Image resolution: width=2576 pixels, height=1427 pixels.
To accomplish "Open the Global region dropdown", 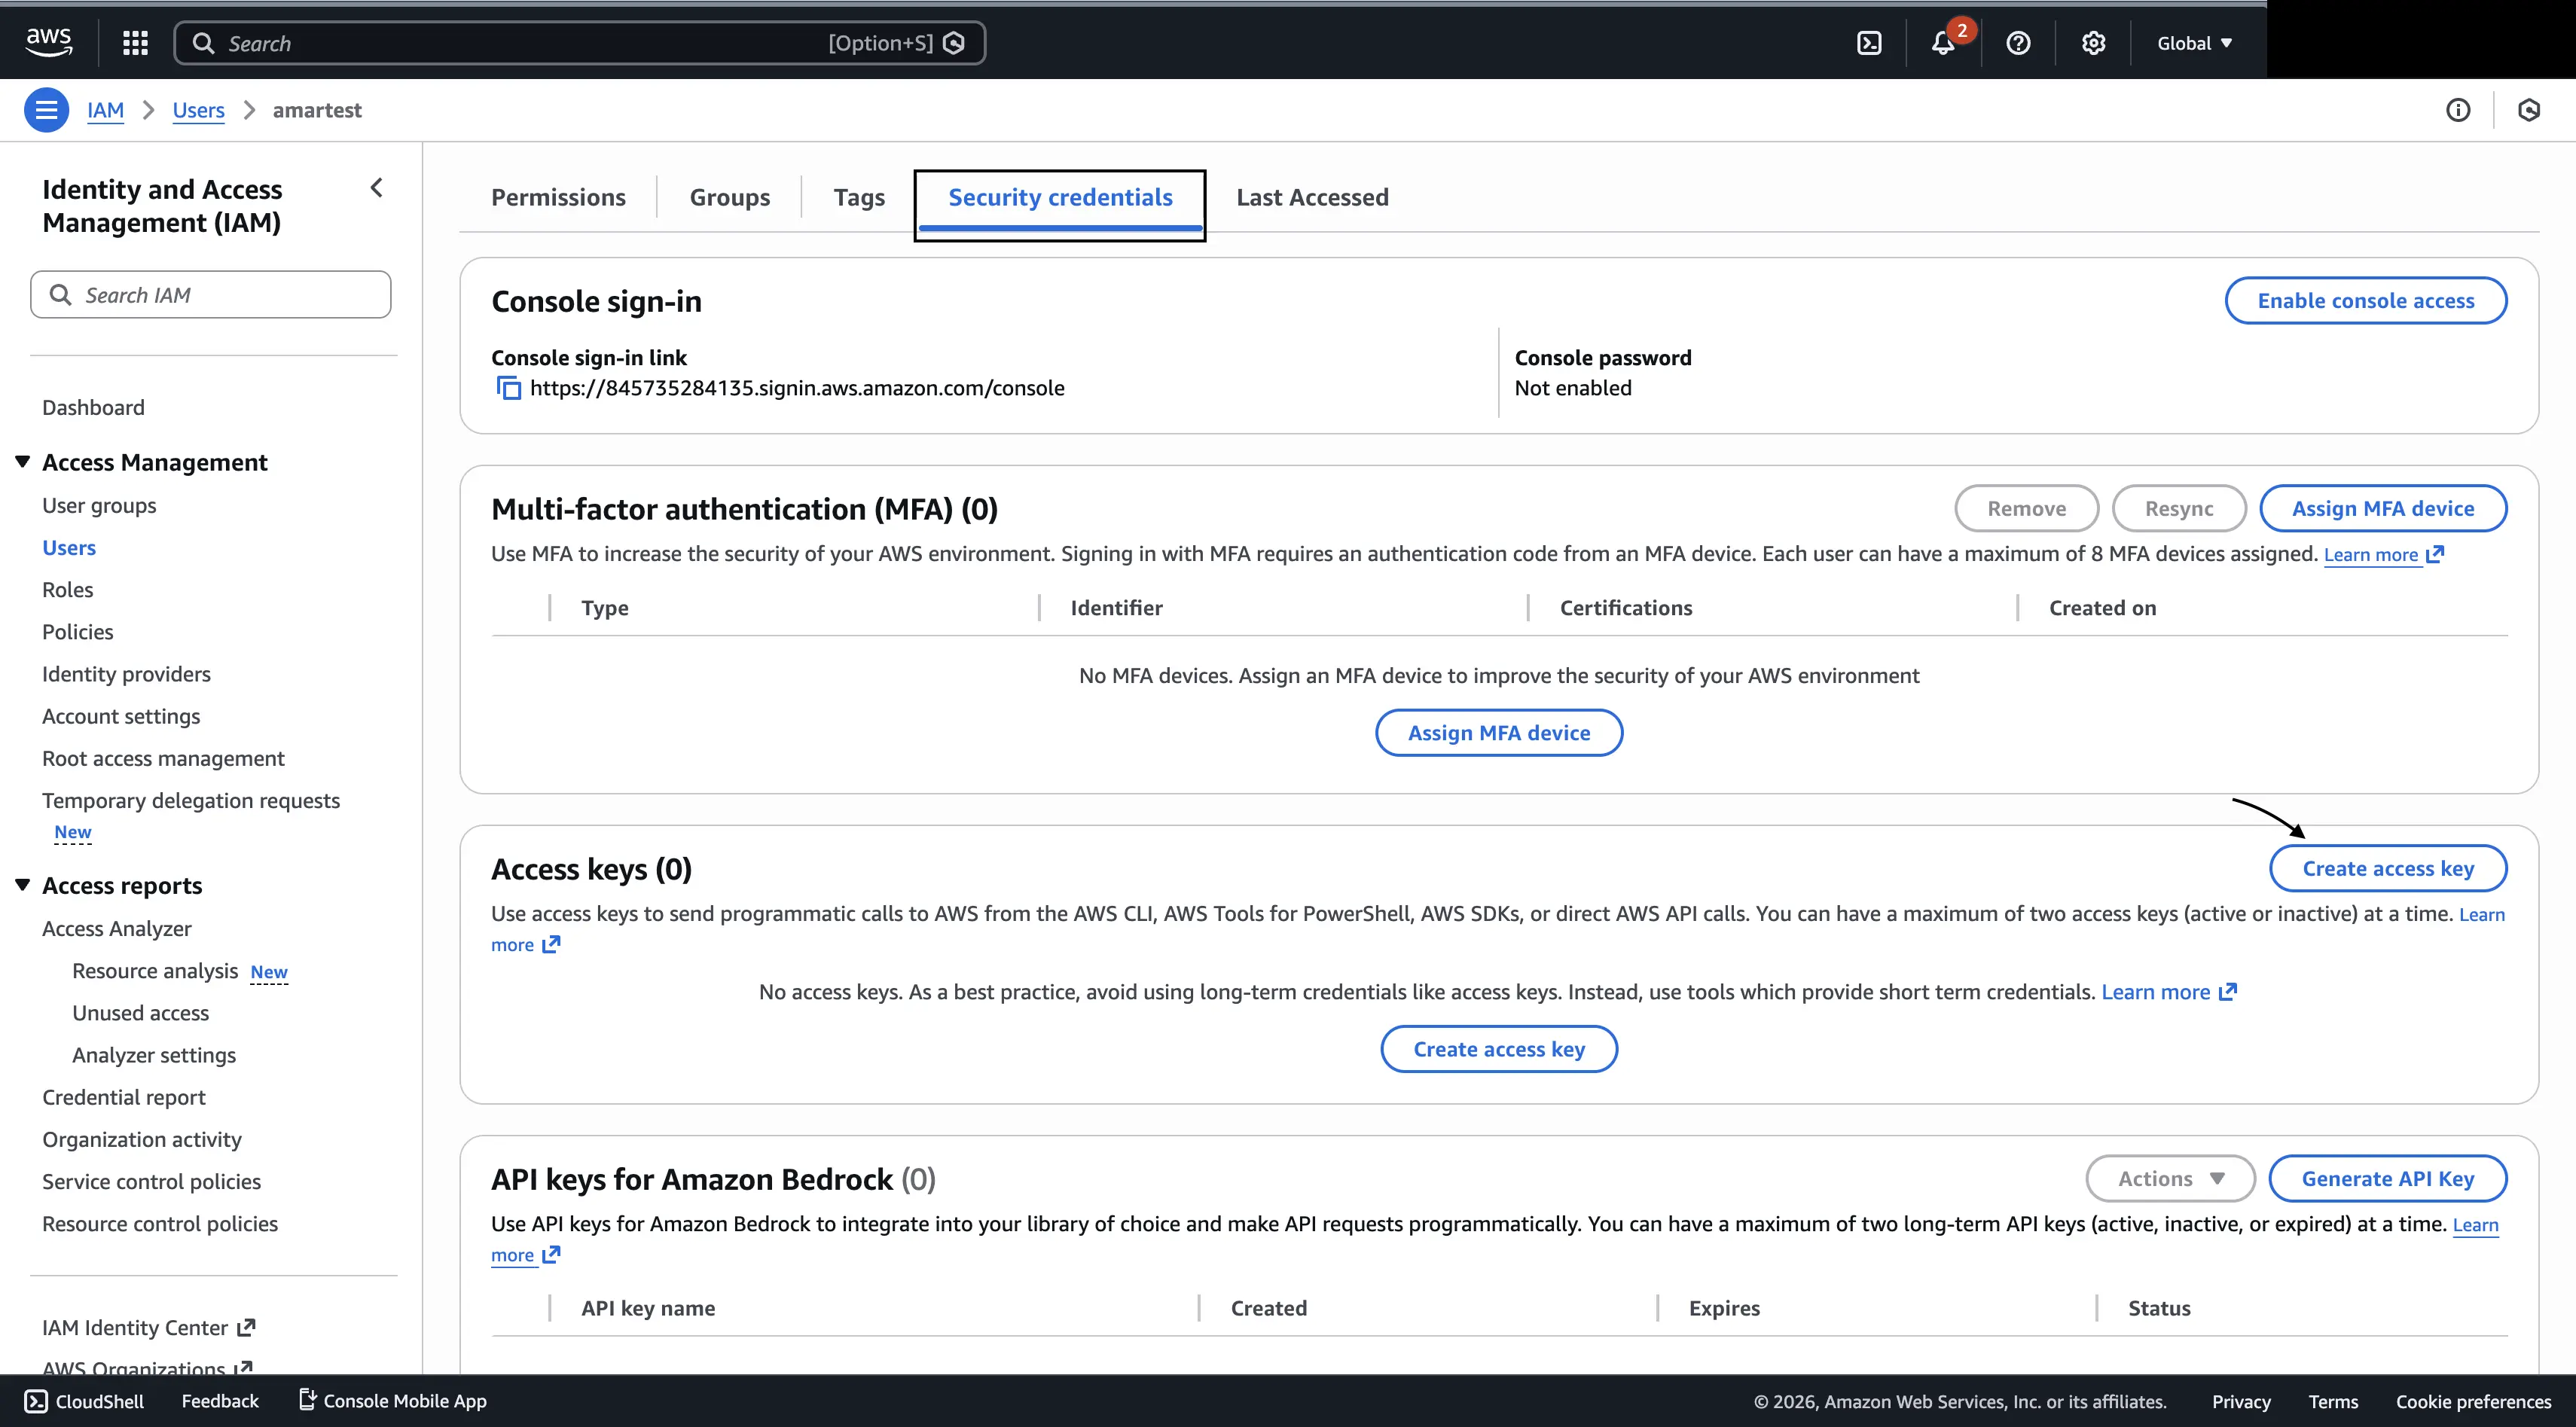I will click(x=2195, y=43).
